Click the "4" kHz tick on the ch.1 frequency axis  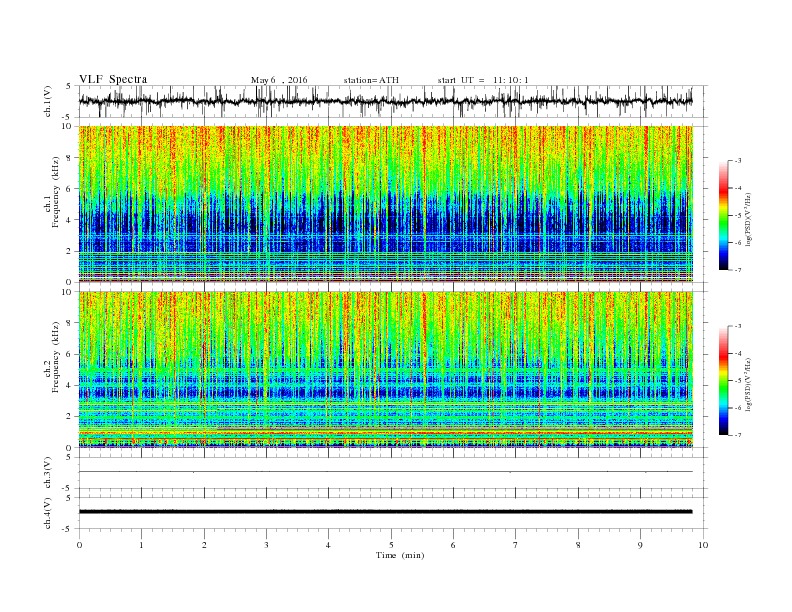[69, 220]
